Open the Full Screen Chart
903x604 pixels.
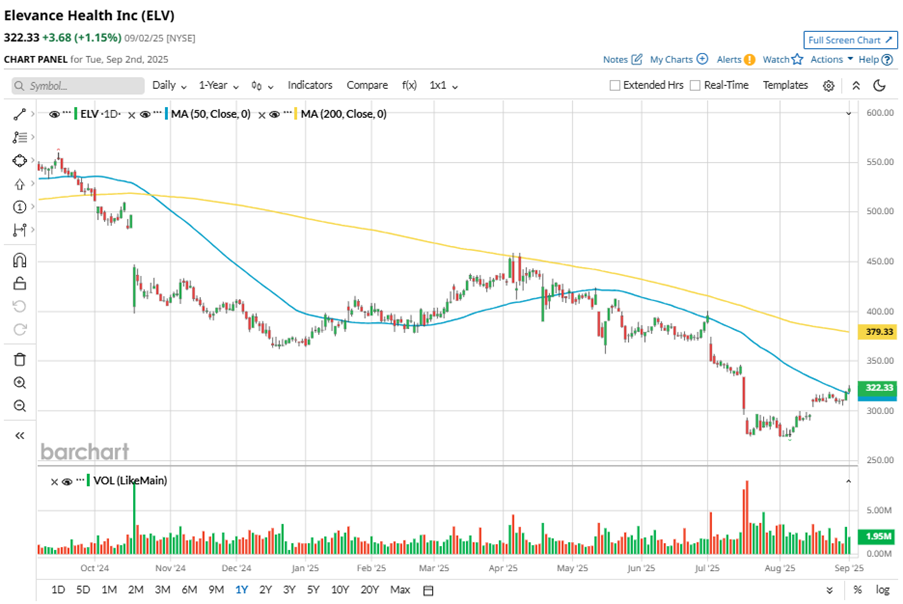(x=850, y=40)
